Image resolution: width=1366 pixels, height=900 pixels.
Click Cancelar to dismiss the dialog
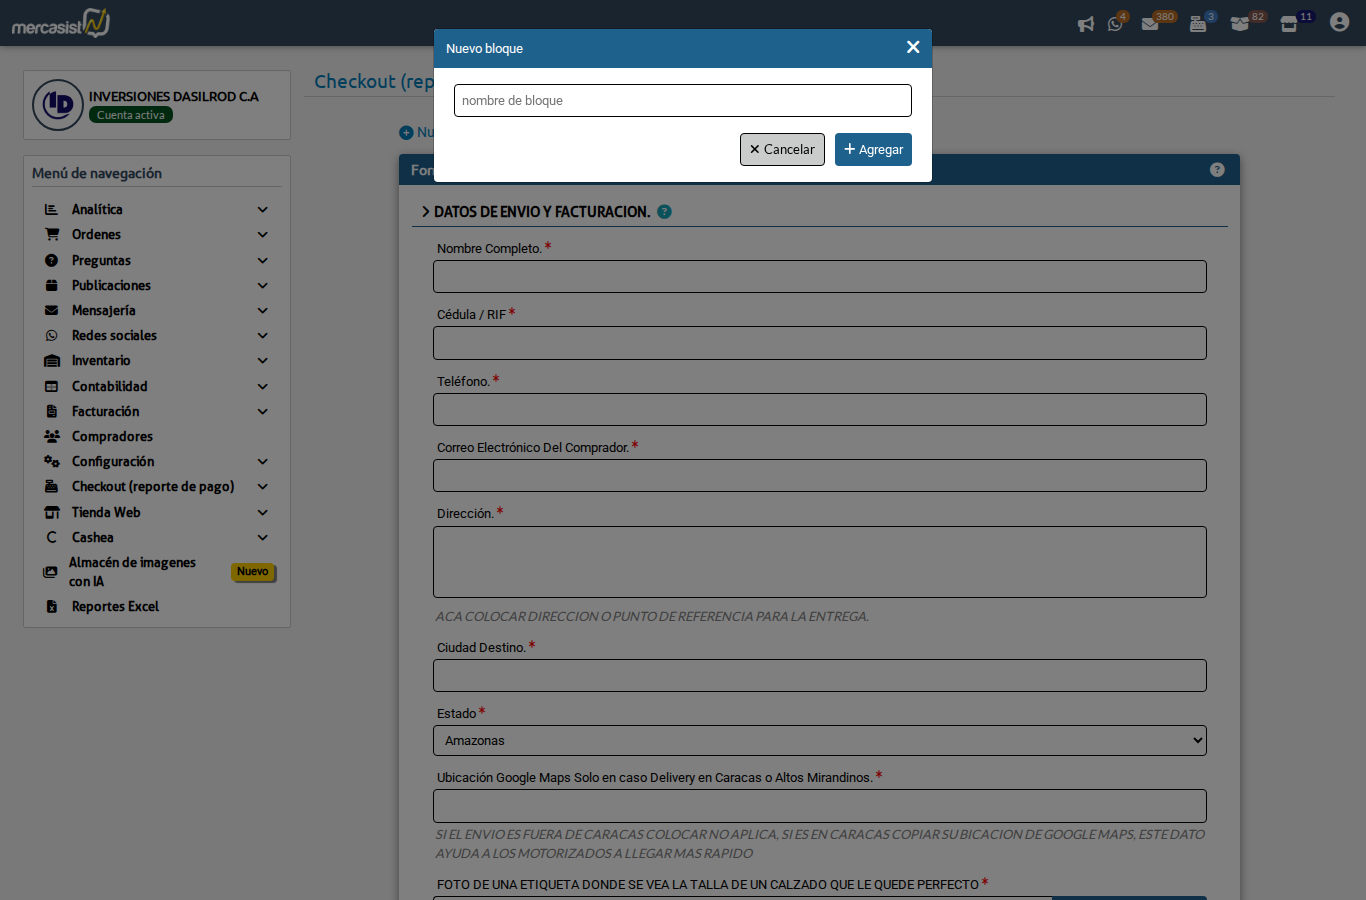[782, 149]
